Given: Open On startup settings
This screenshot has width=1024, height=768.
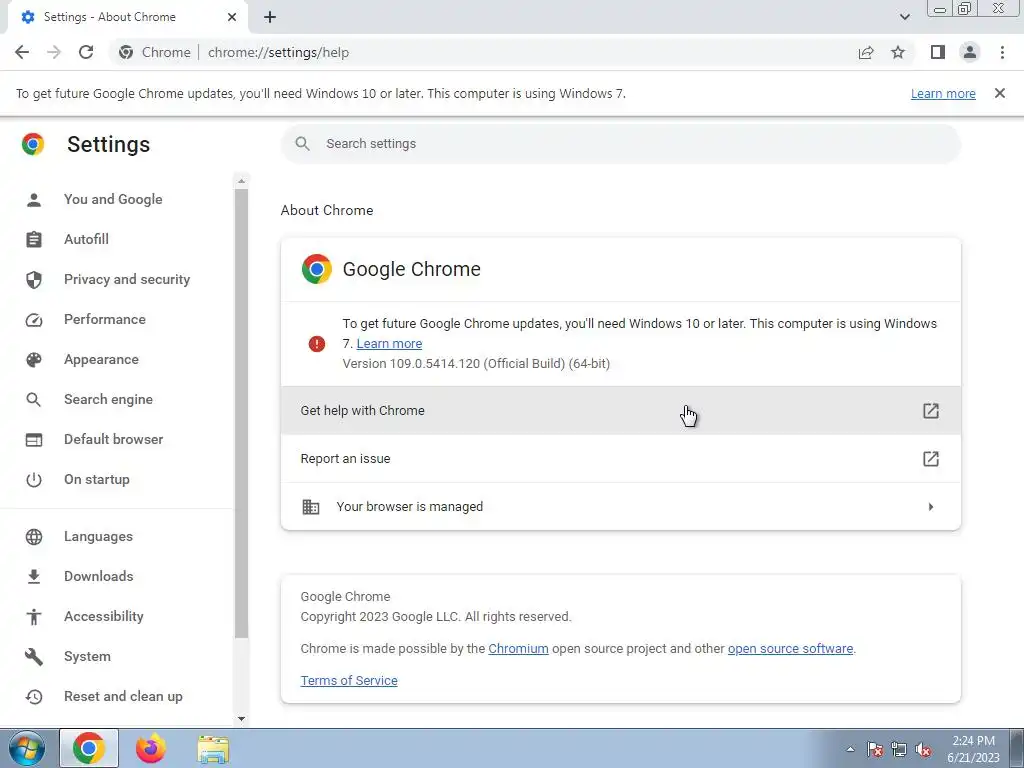Looking at the screenshot, I should [x=97, y=479].
